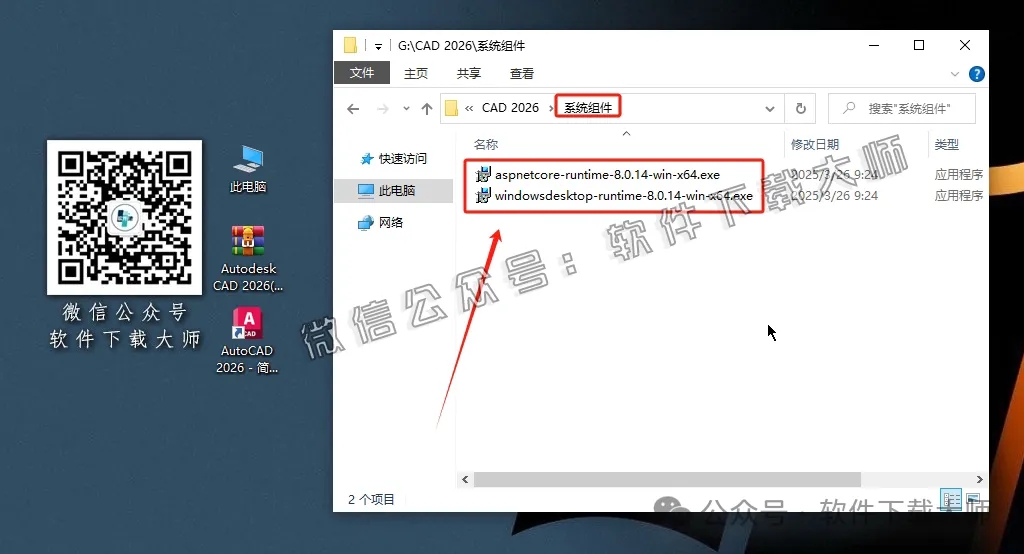The height and width of the screenshot is (554, 1024).
Task: Sort by the 类型 column header
Action: (946, 144)
